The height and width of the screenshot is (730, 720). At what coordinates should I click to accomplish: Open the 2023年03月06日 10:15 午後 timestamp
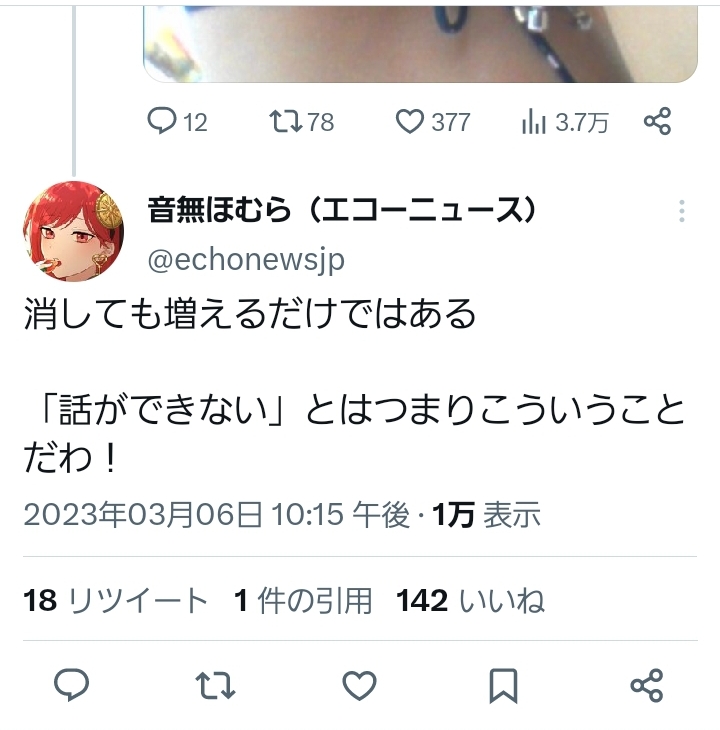click(x=217, y=515)
